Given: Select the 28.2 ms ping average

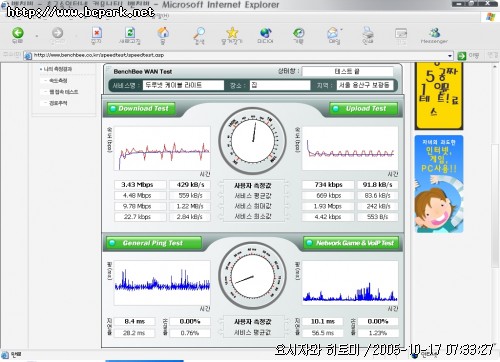Looking at the screenshot, I should tap(134, 333).
